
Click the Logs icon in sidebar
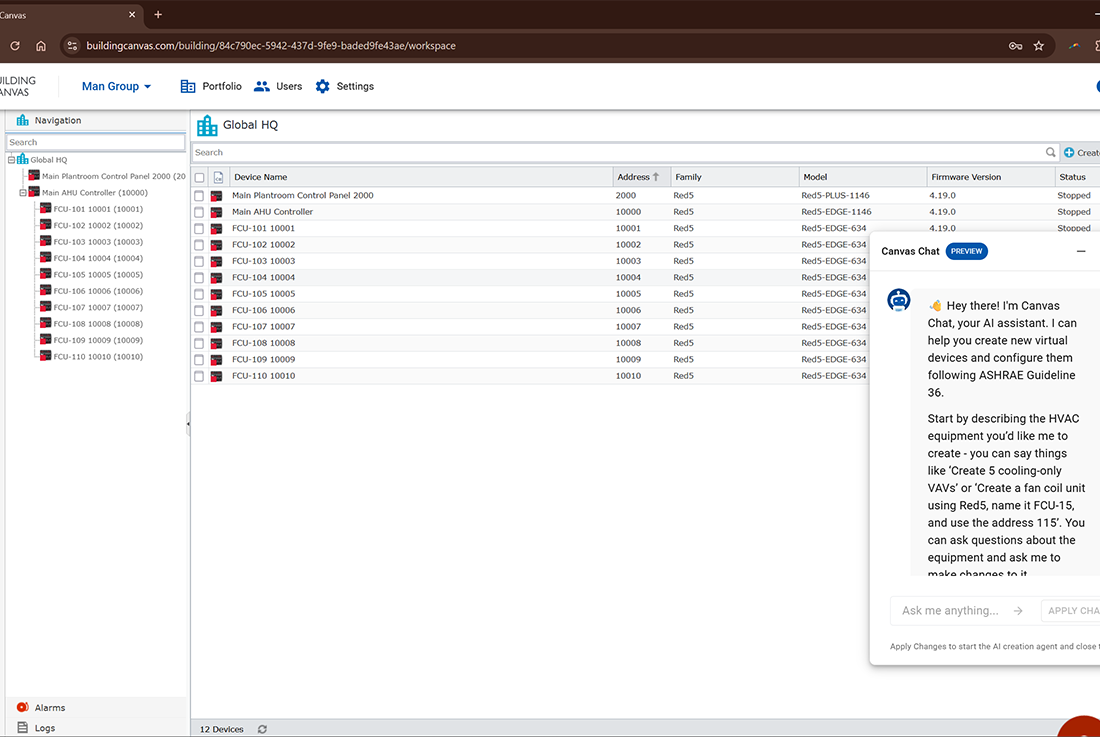point(23,728)
